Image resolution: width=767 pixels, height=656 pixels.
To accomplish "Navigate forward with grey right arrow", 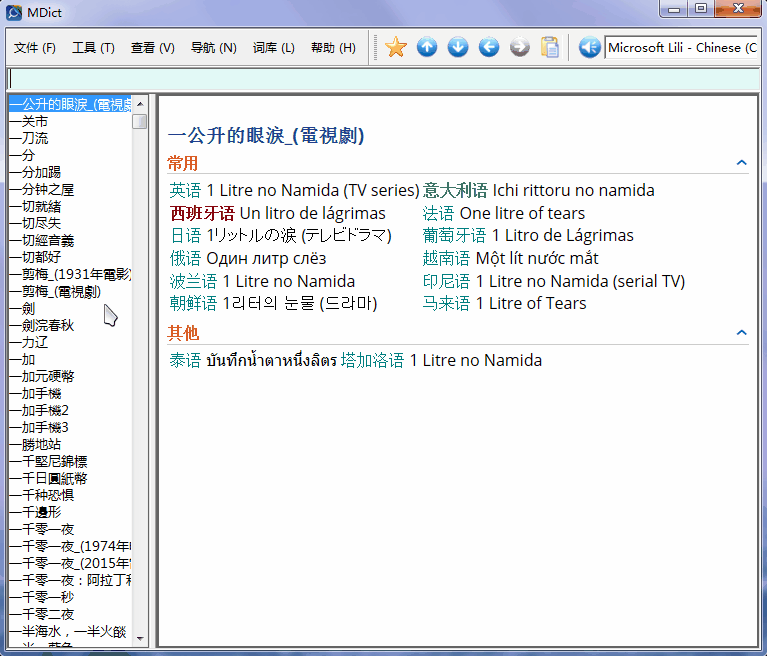I will [519, 47].
